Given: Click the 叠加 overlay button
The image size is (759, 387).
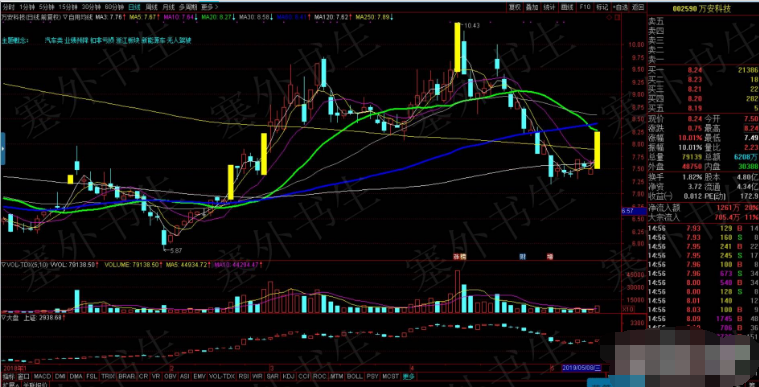Looking at the screenshot, I should coord(531,7).
